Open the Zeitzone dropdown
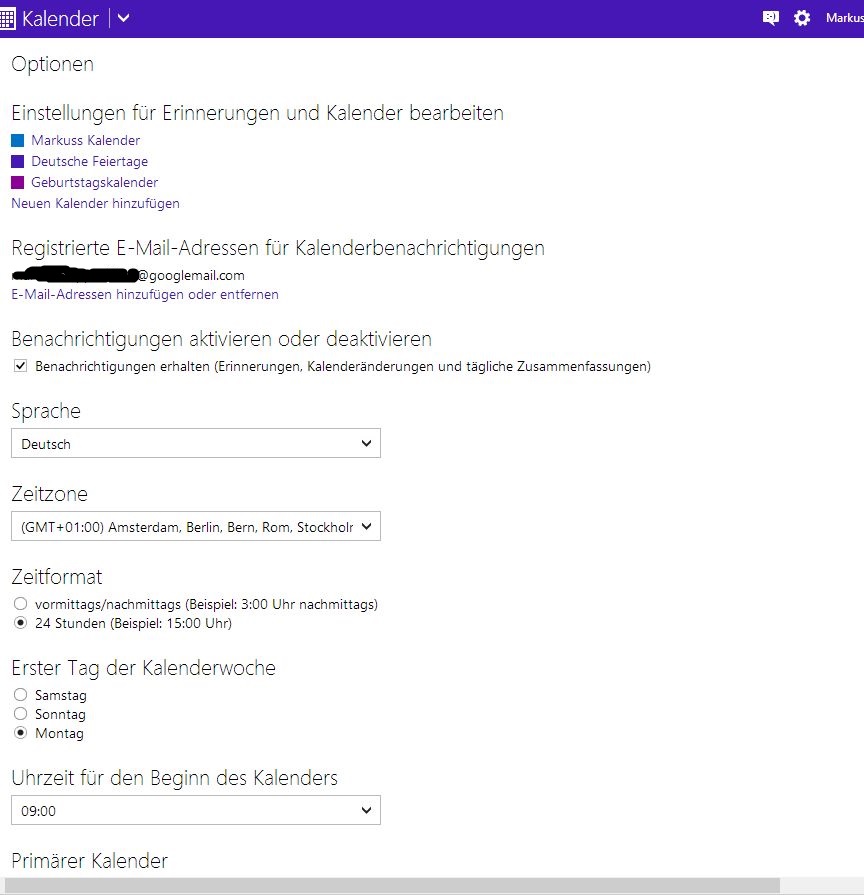 pos(196,526)
